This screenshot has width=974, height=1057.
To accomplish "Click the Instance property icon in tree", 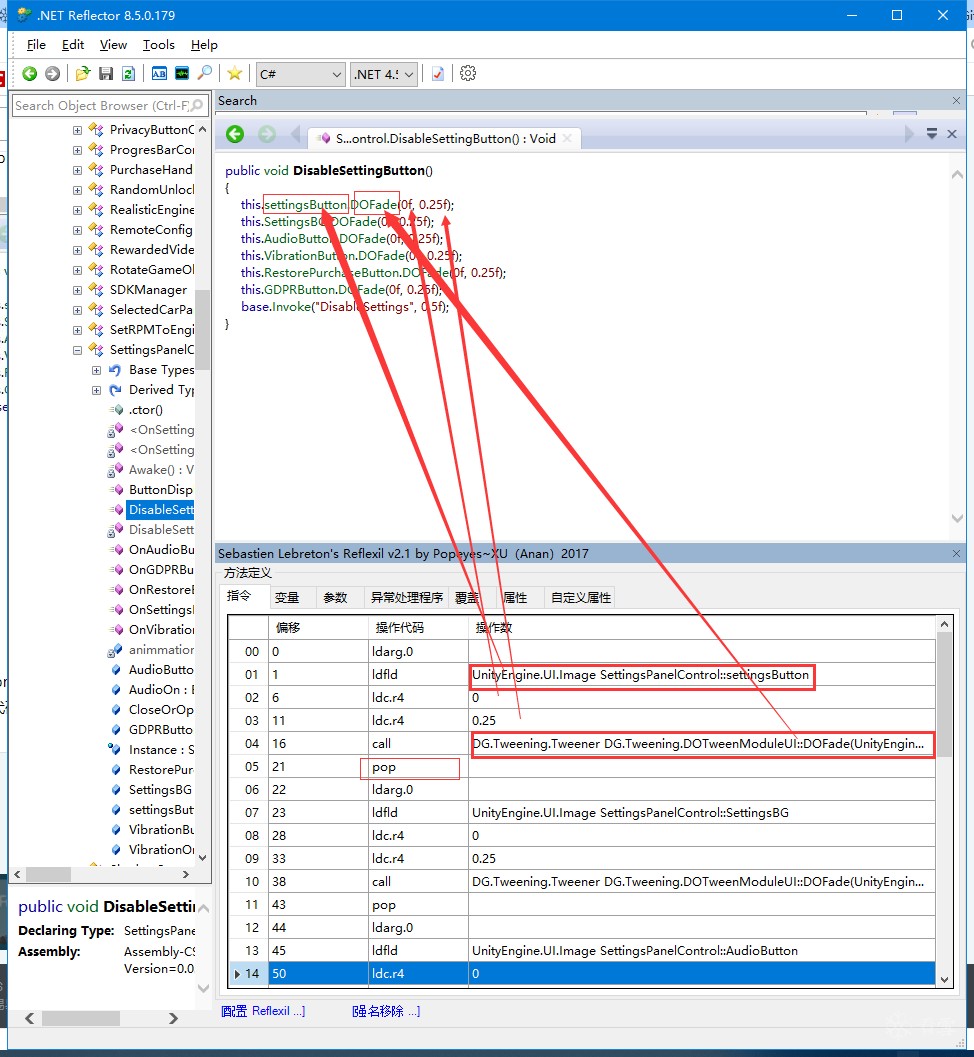I will (115, 749).
